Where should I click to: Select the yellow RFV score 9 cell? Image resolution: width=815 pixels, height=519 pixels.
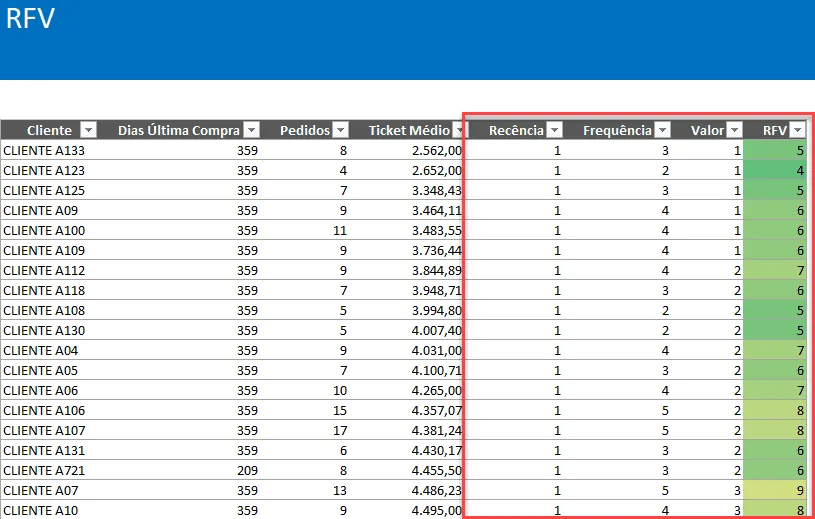[x=775, y=490]
